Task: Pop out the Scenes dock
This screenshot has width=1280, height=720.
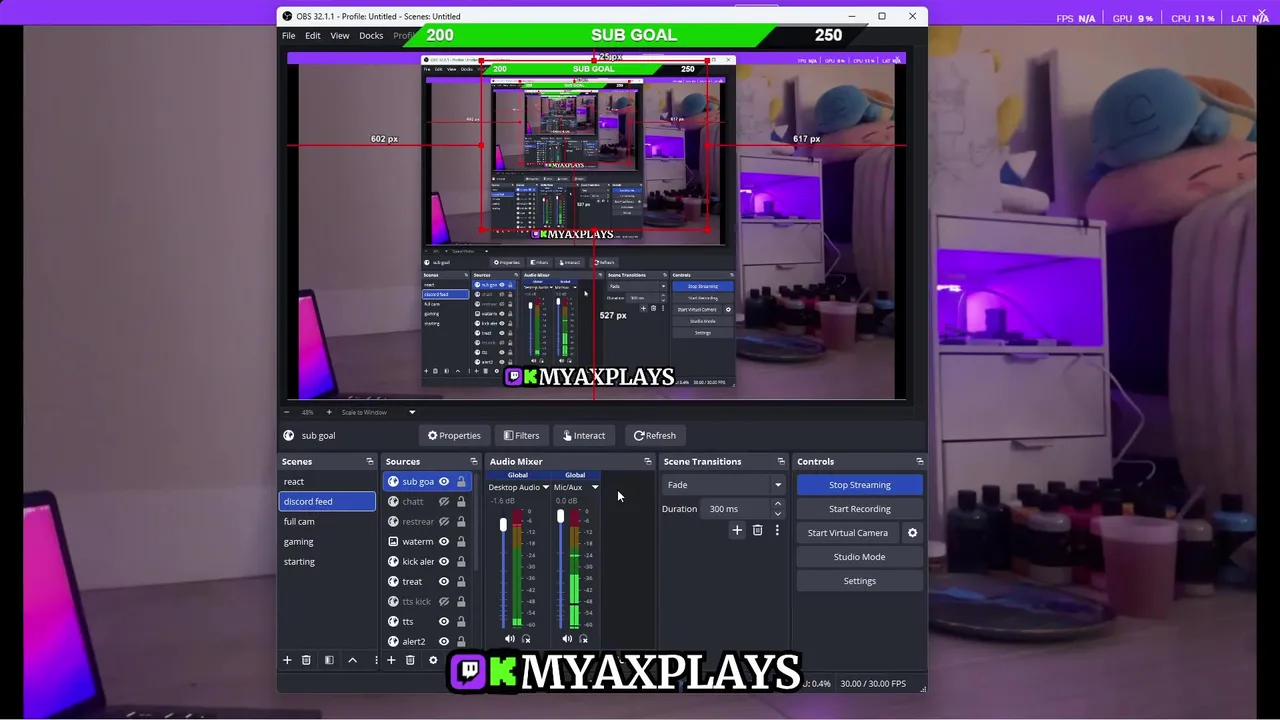Action: pos(370,462)
